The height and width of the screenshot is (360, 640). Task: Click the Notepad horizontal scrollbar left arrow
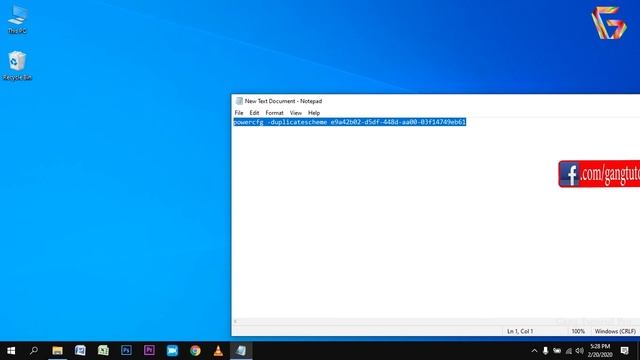click(235, 322)
